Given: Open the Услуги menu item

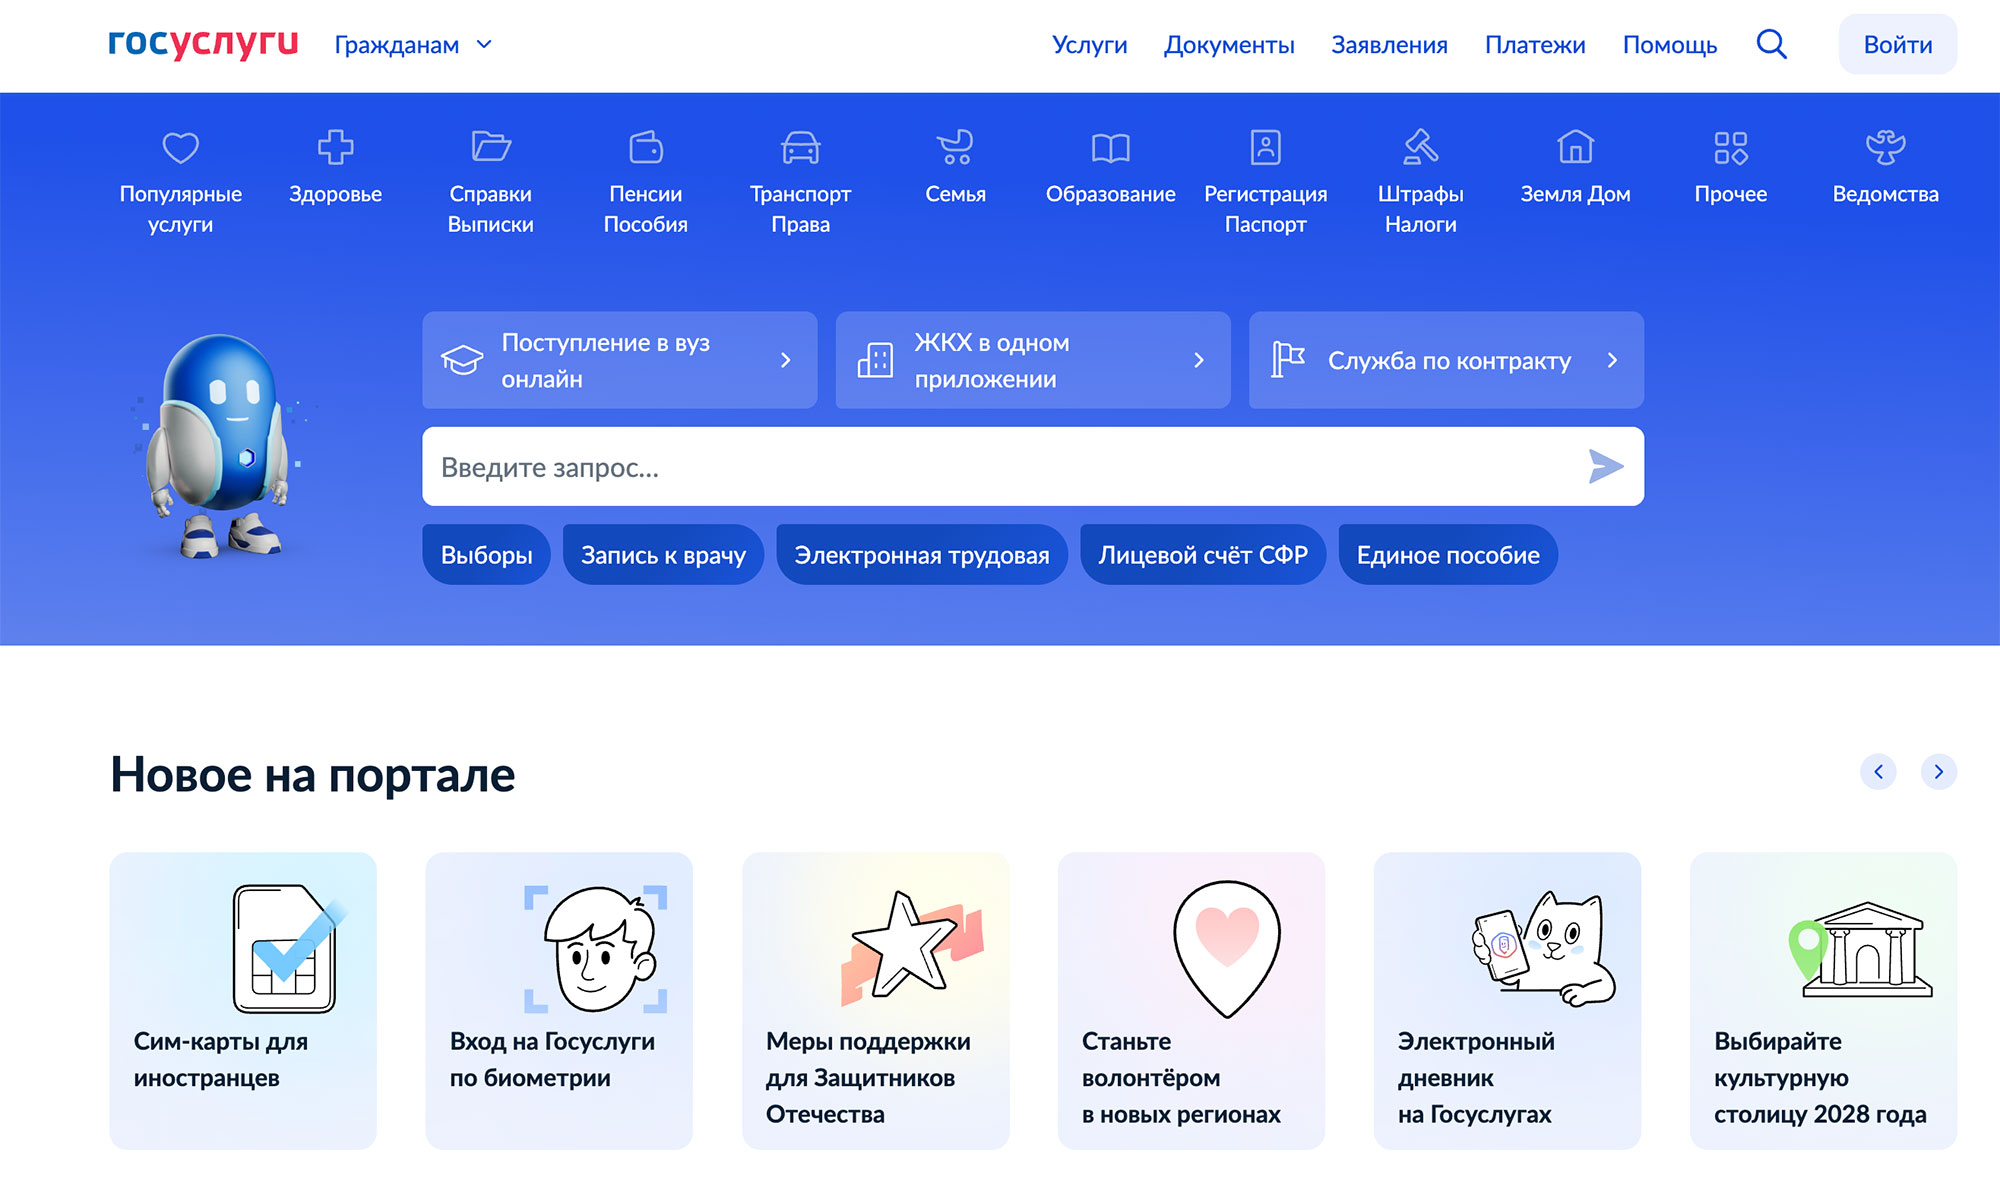Looking at the screenshot, I should (x=1089, y=45).
